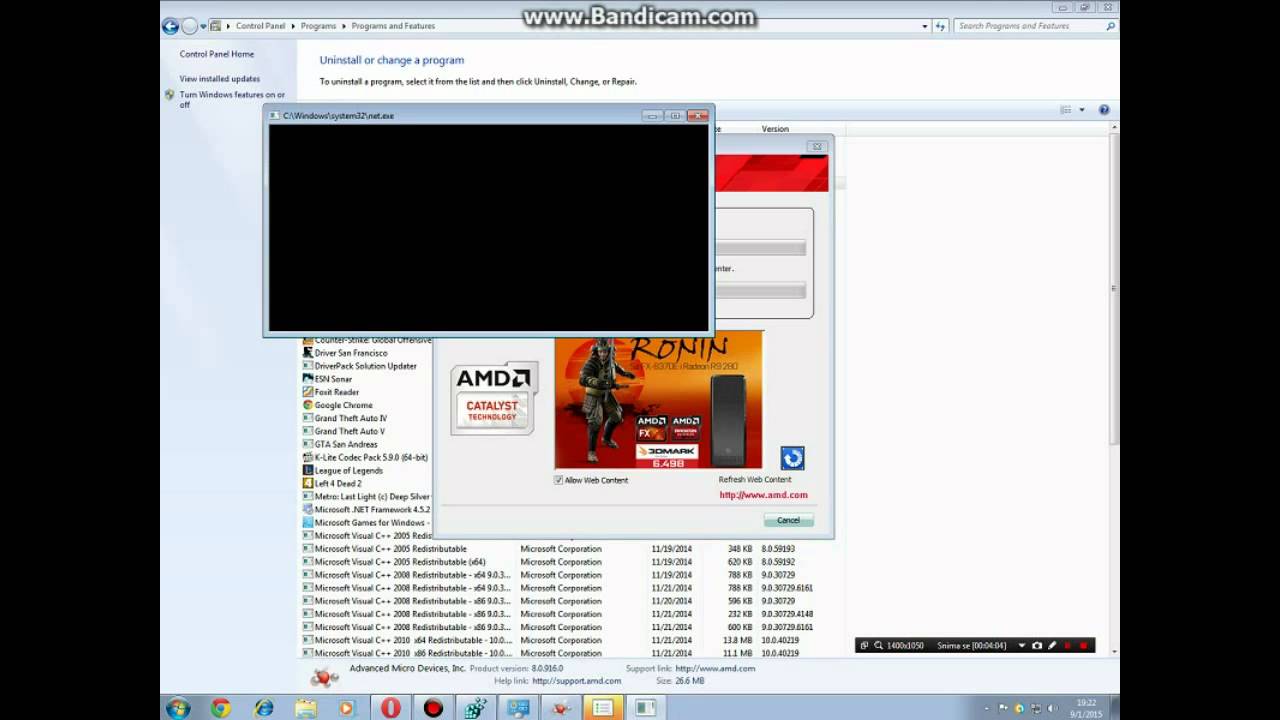Screen dimensions: 1280x720
Task: Select the Programs breadcrumb in address bar
Action: pyautogui.click(x=319, y=26)
